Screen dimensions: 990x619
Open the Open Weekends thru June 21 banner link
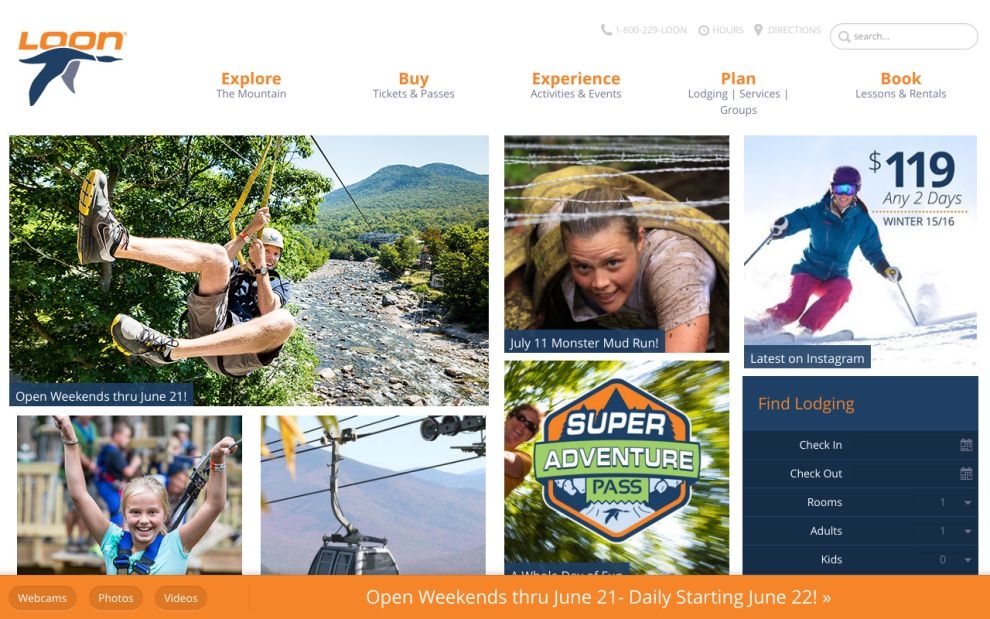598,597
